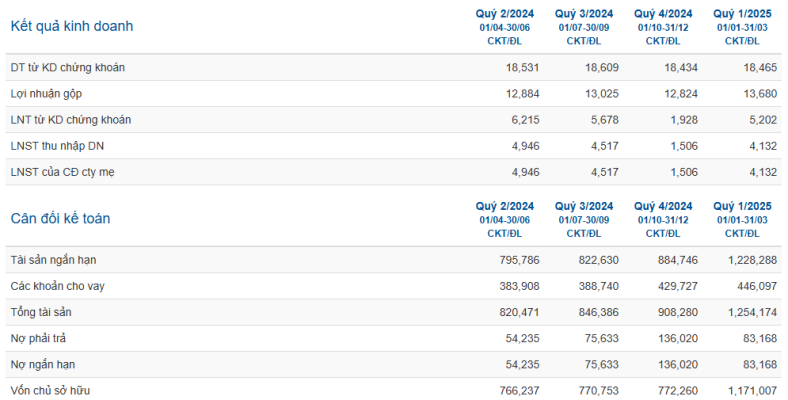The image size is (788, 400).
Task: Click total assets value 1,254,174 for Quý 1/2025
Action: click(x=752, y=313)
